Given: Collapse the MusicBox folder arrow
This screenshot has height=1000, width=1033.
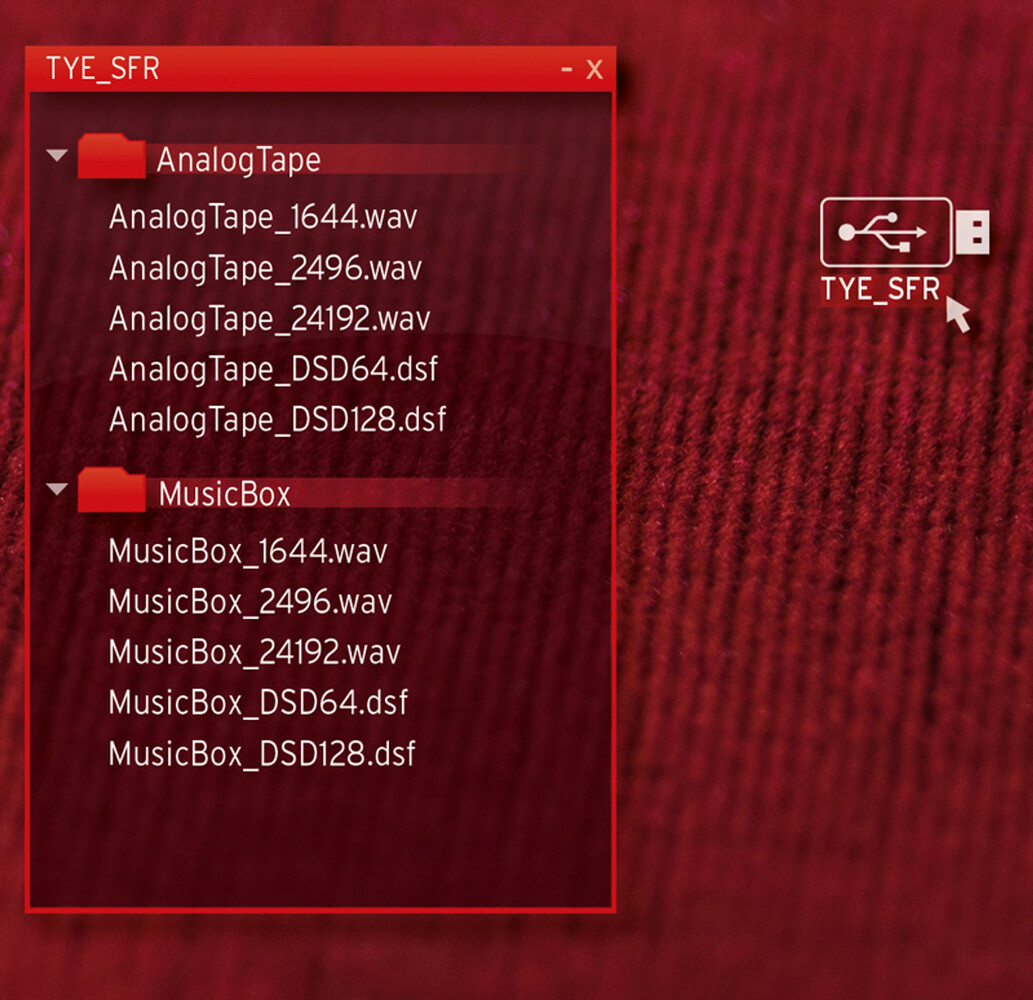Looking at the screenshot, I should pos(57,489).
